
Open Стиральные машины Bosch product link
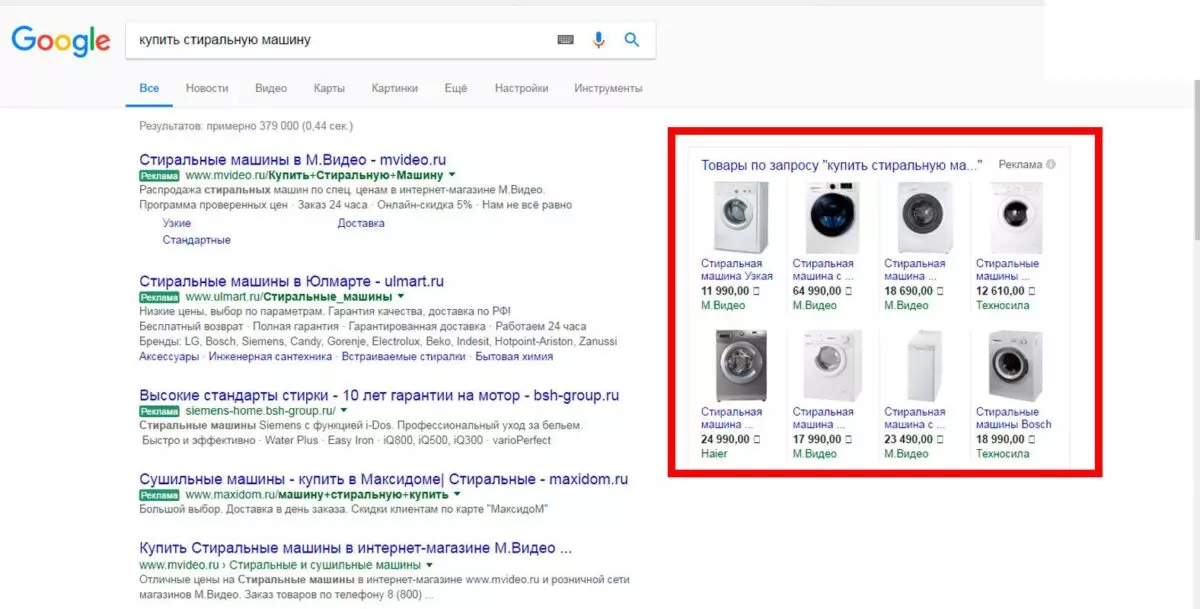coord(1014,418)
